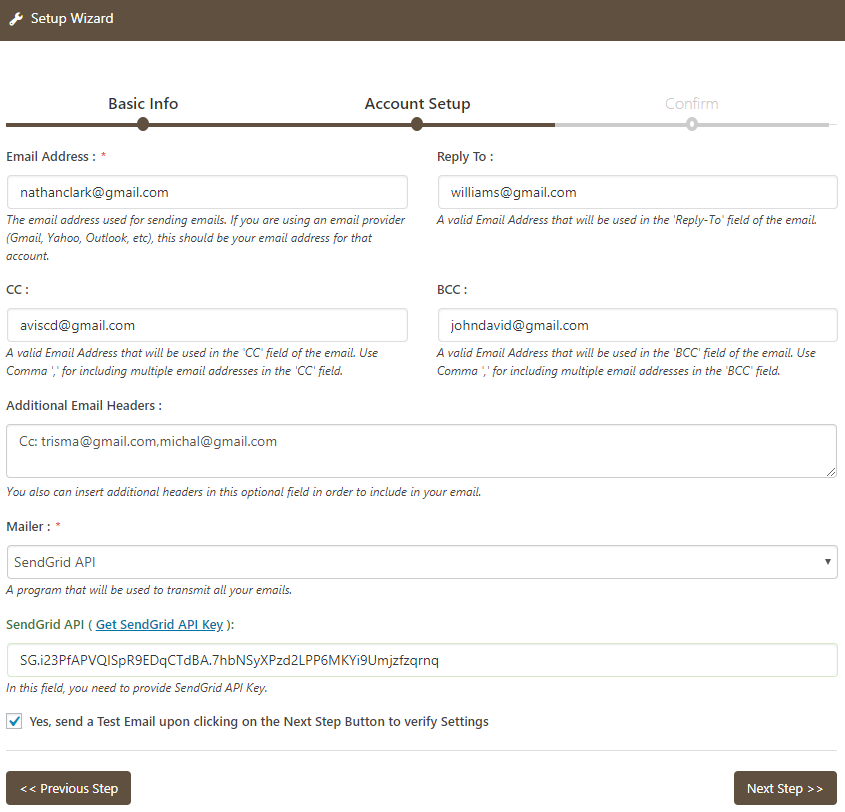Click the wizard progress bar line
This screenshot has height=812, width=845.
pos(280,125)
